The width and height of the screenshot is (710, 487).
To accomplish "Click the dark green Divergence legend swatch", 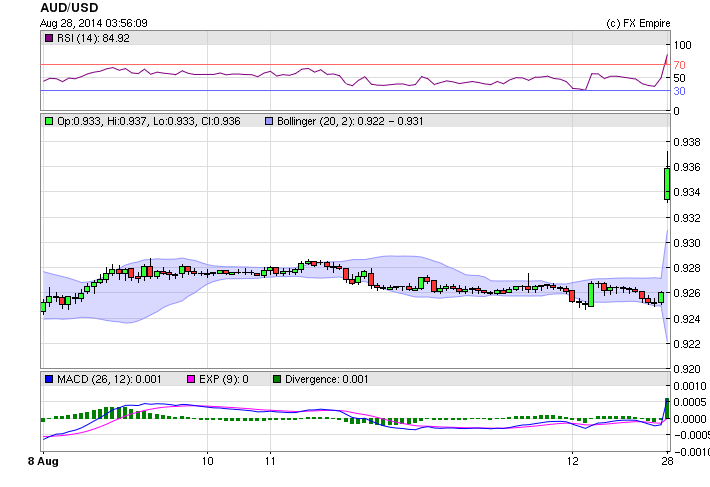I will tap(277, 379).
